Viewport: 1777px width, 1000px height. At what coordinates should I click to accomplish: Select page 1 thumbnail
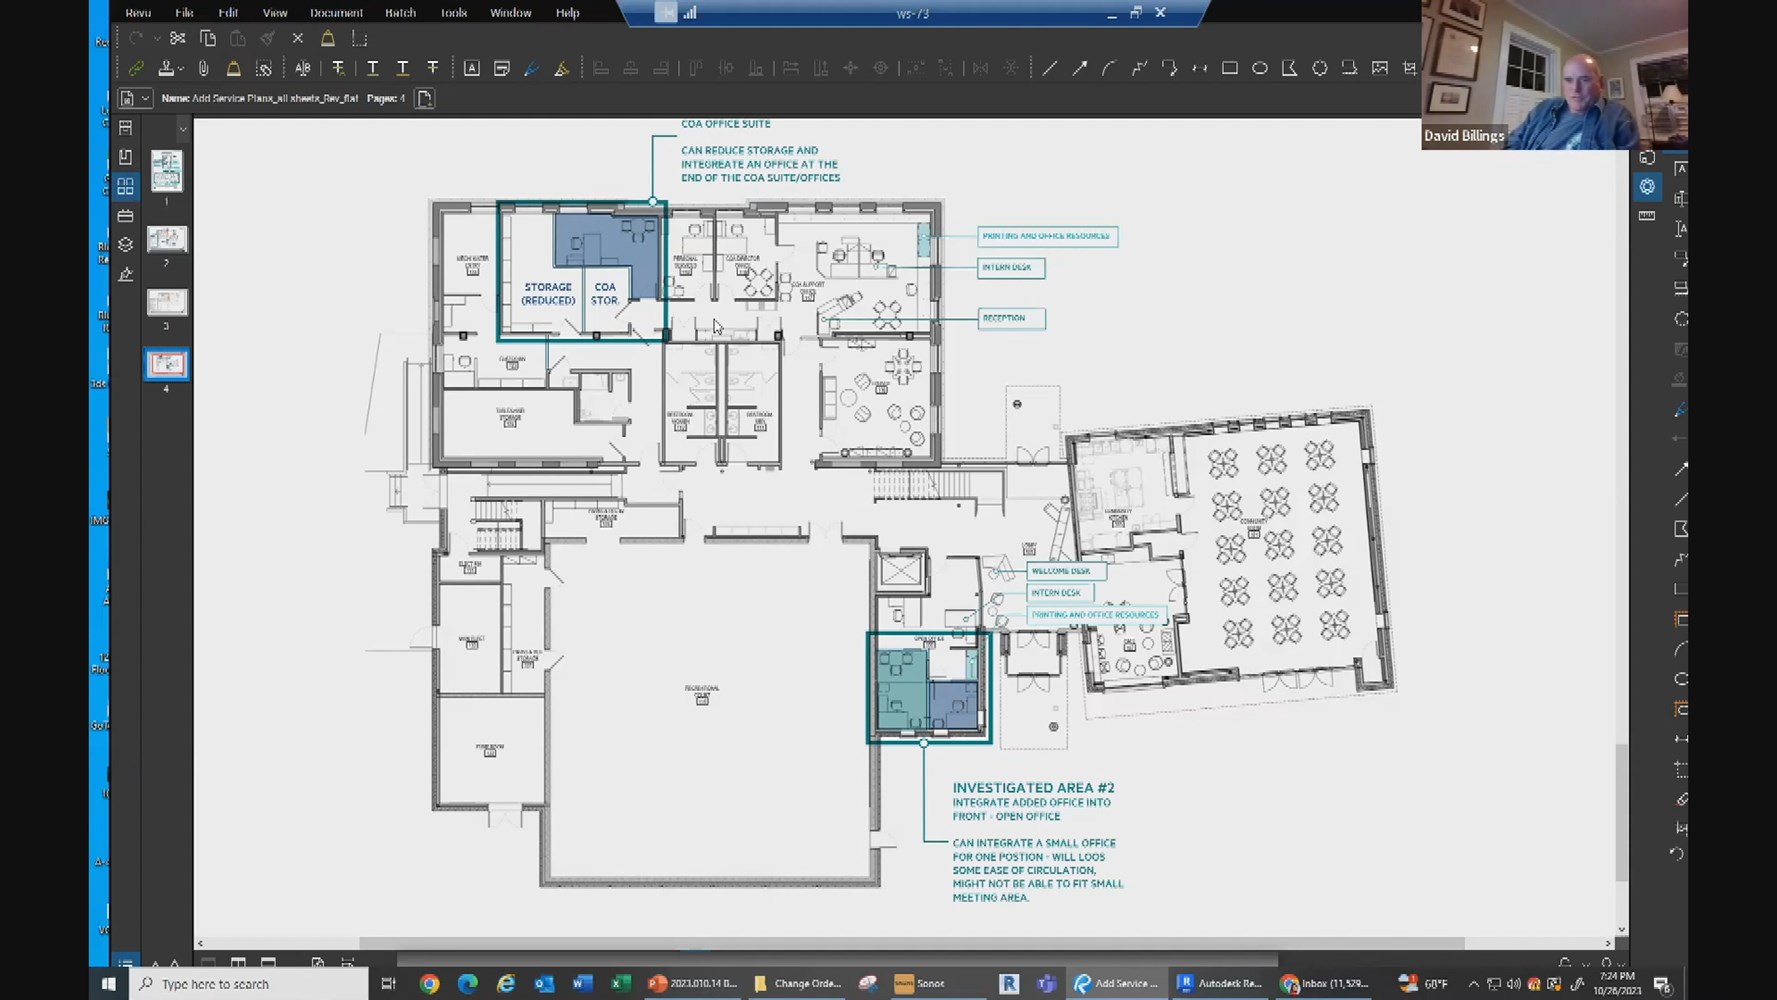pos(166,171)
